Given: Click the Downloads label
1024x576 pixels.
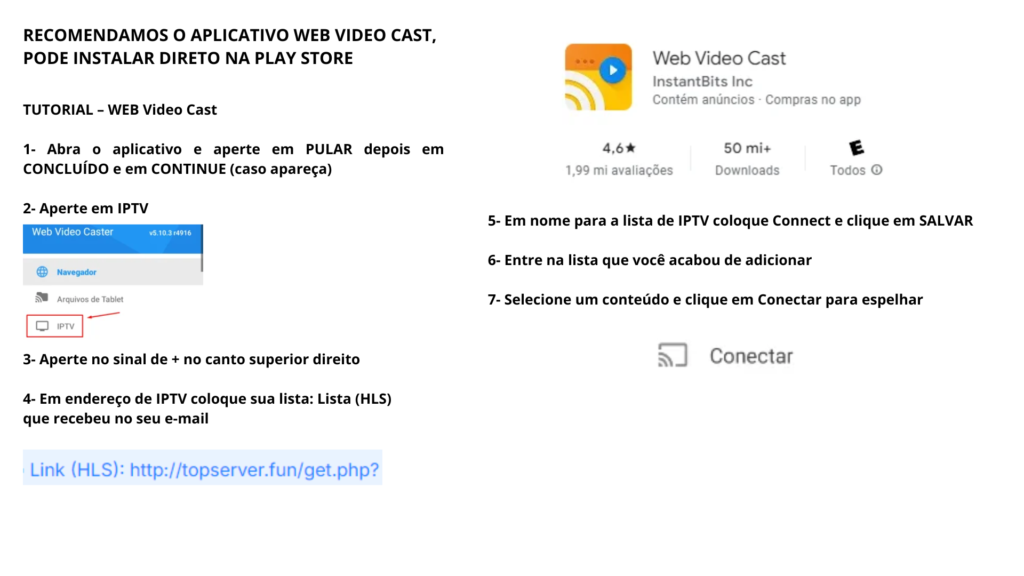Looking at the screenshot, I should (747, 170).
